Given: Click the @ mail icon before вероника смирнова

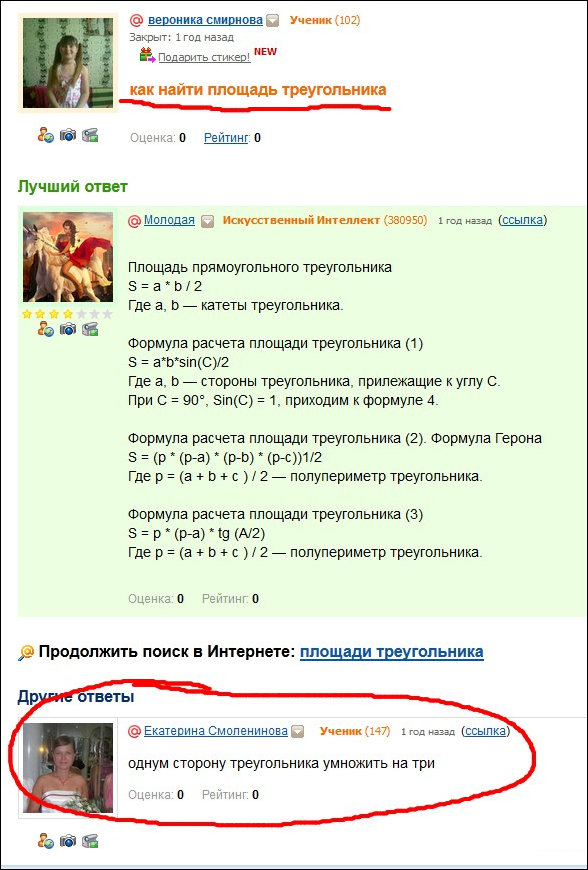Looking at the screenshot, I should click(136, 21).
